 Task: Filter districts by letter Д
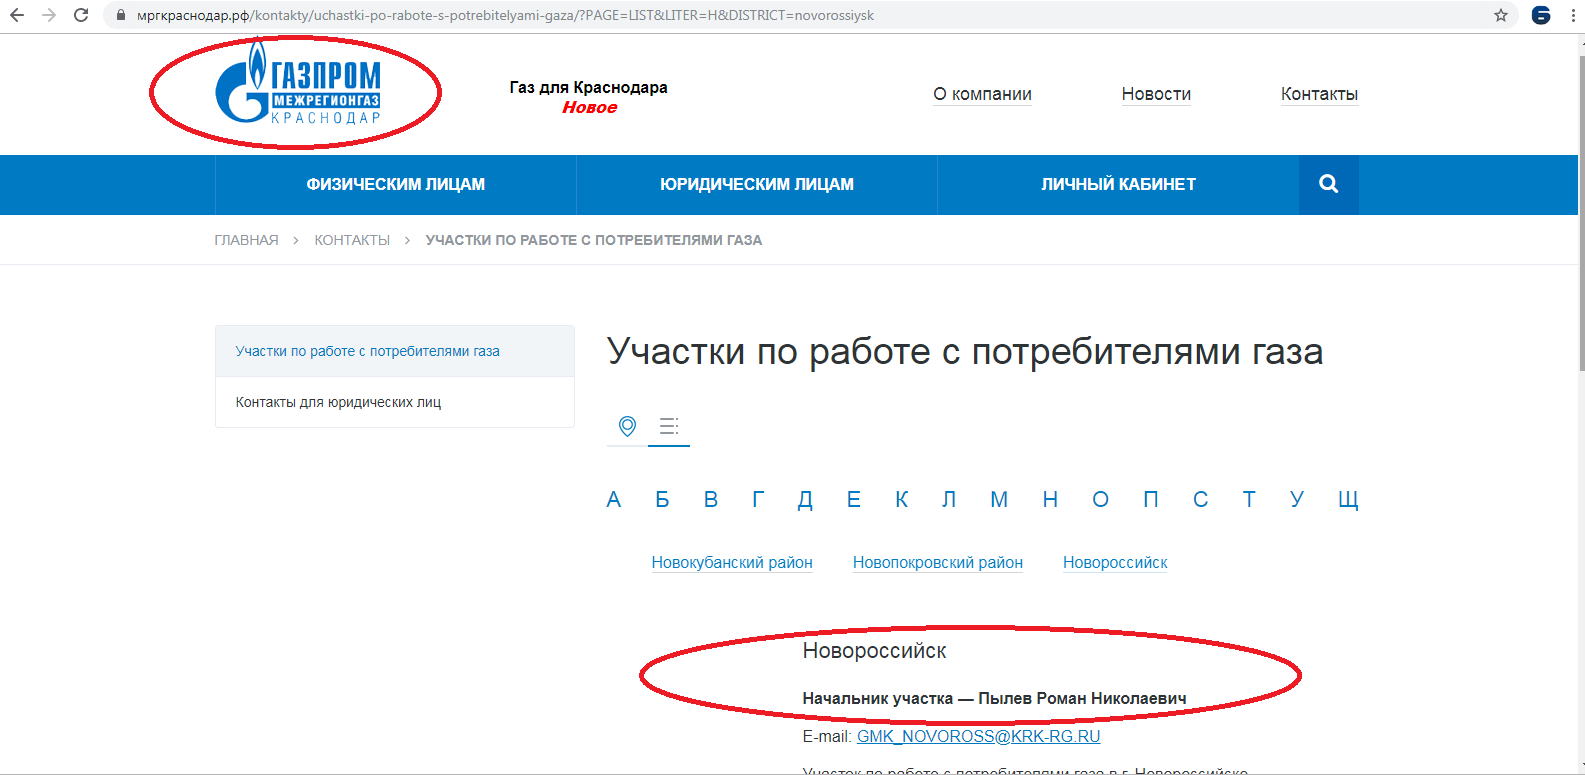805,500
